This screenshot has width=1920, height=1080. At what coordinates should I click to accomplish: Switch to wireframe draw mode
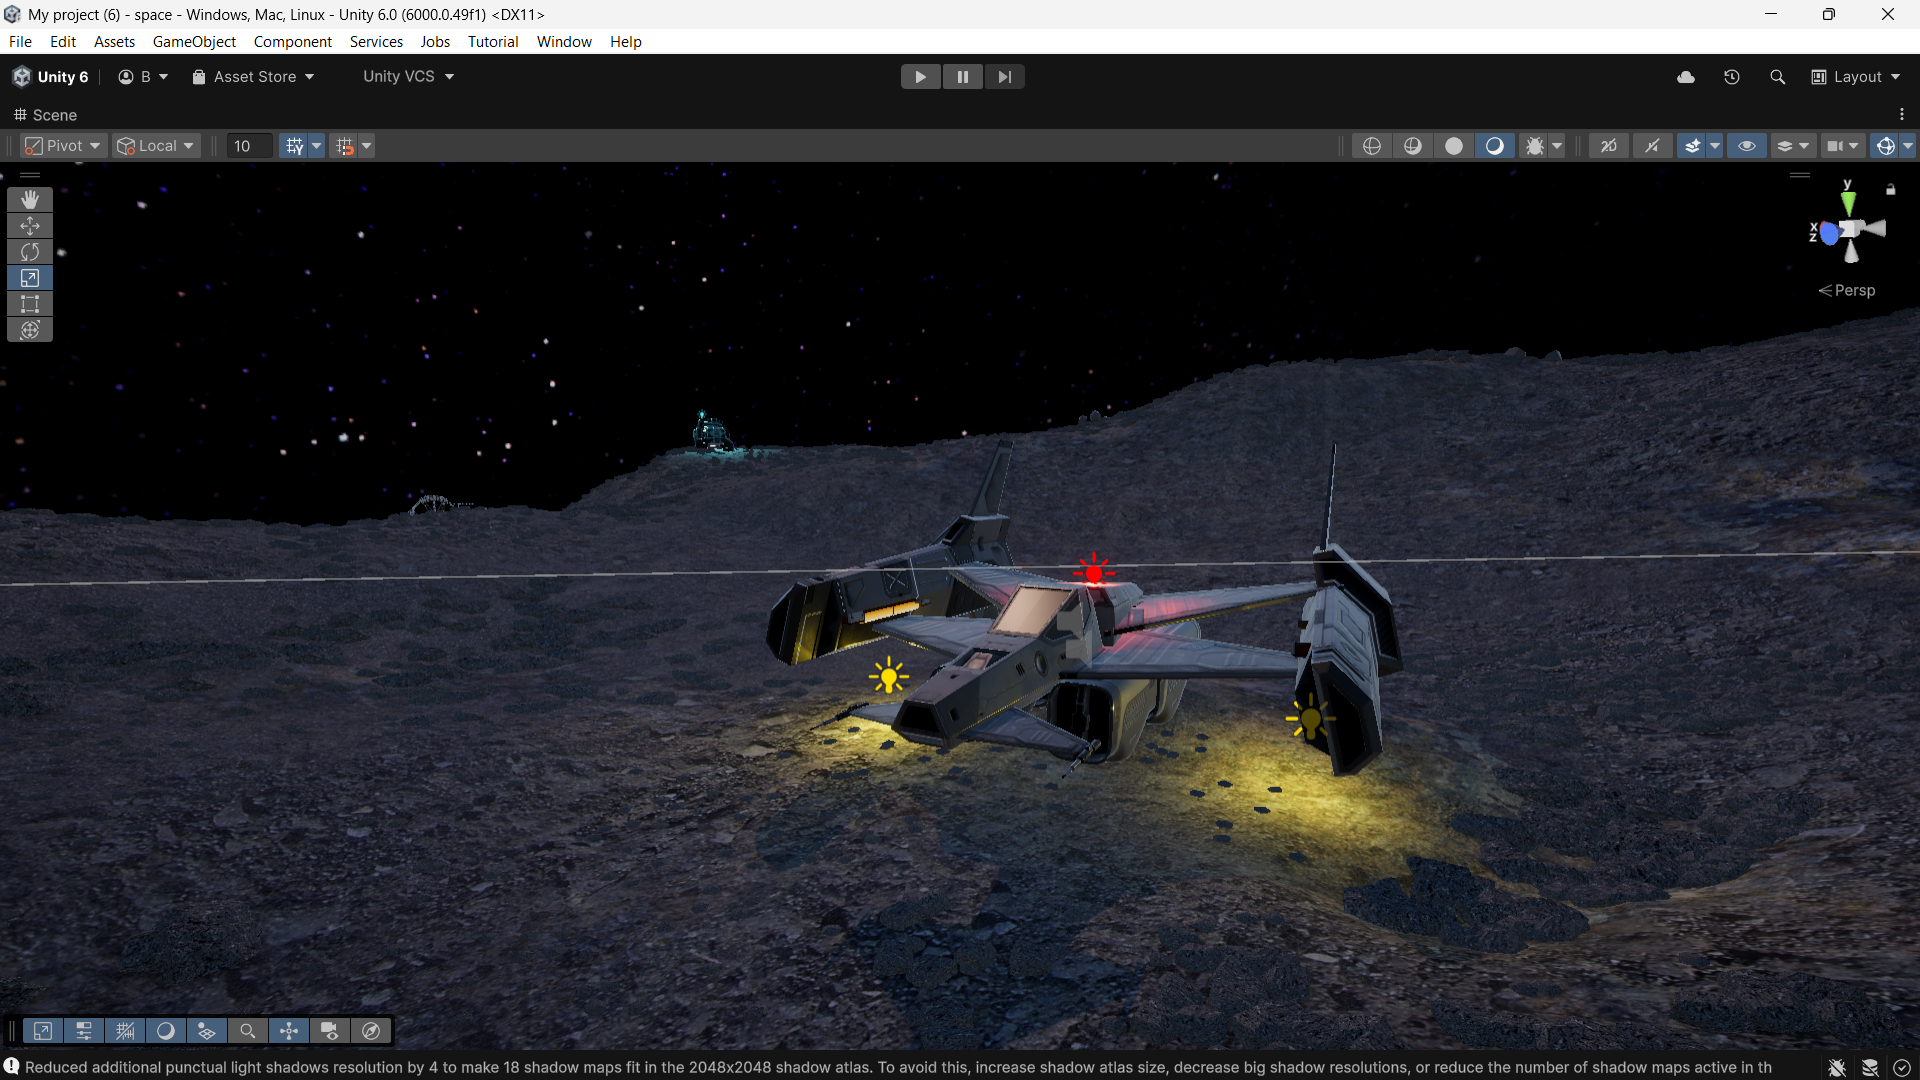(1372, 146)
